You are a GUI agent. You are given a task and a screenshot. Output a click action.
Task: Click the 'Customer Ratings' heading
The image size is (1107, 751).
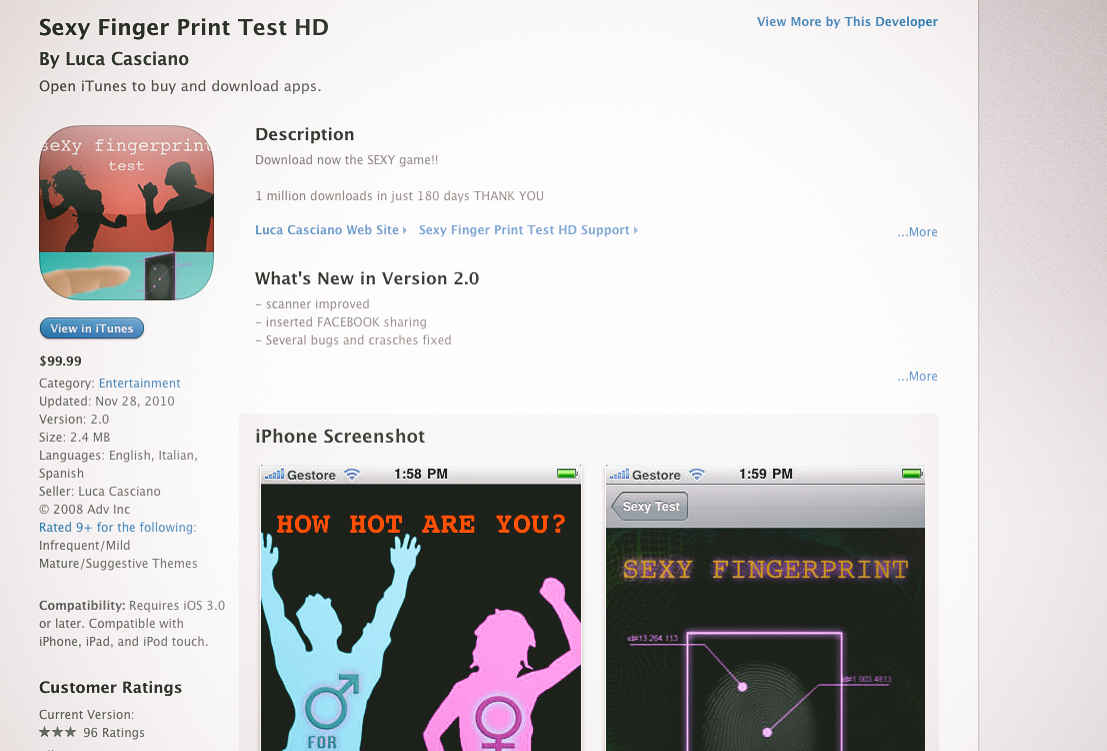[x=110, y=687]
